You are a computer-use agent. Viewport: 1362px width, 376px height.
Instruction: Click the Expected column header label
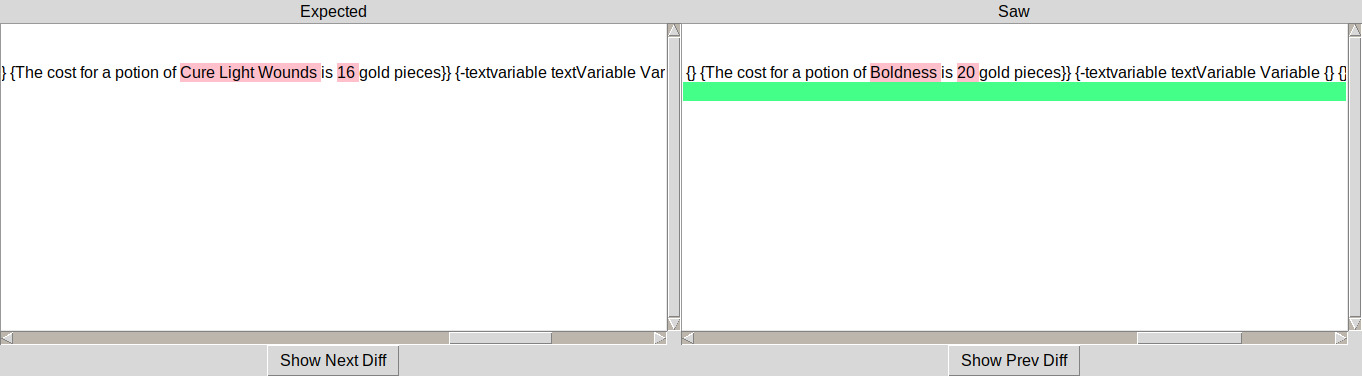333,12
